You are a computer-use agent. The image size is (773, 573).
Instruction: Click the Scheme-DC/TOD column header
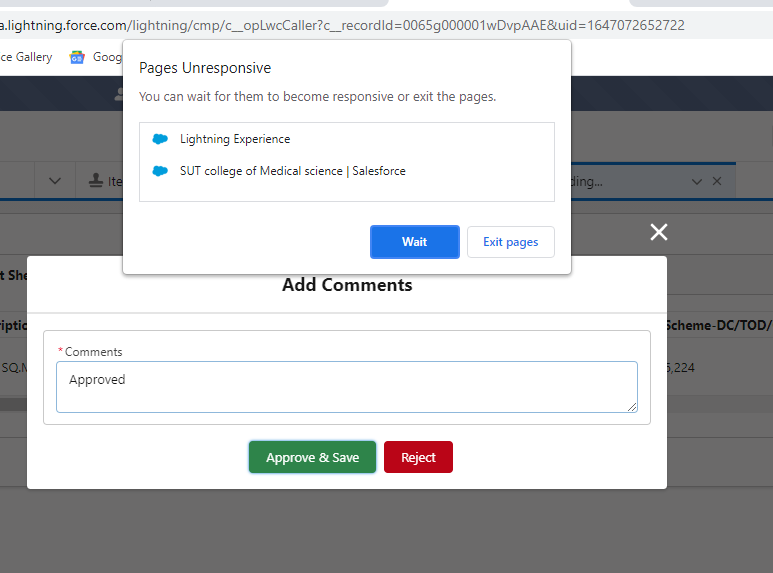tap(719, 325)
